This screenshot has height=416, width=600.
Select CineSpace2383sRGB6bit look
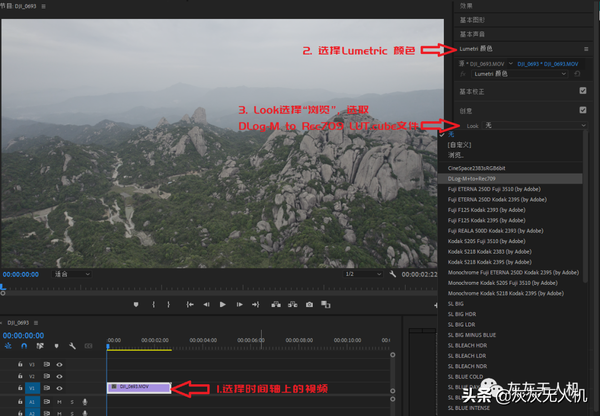point(476,168)
